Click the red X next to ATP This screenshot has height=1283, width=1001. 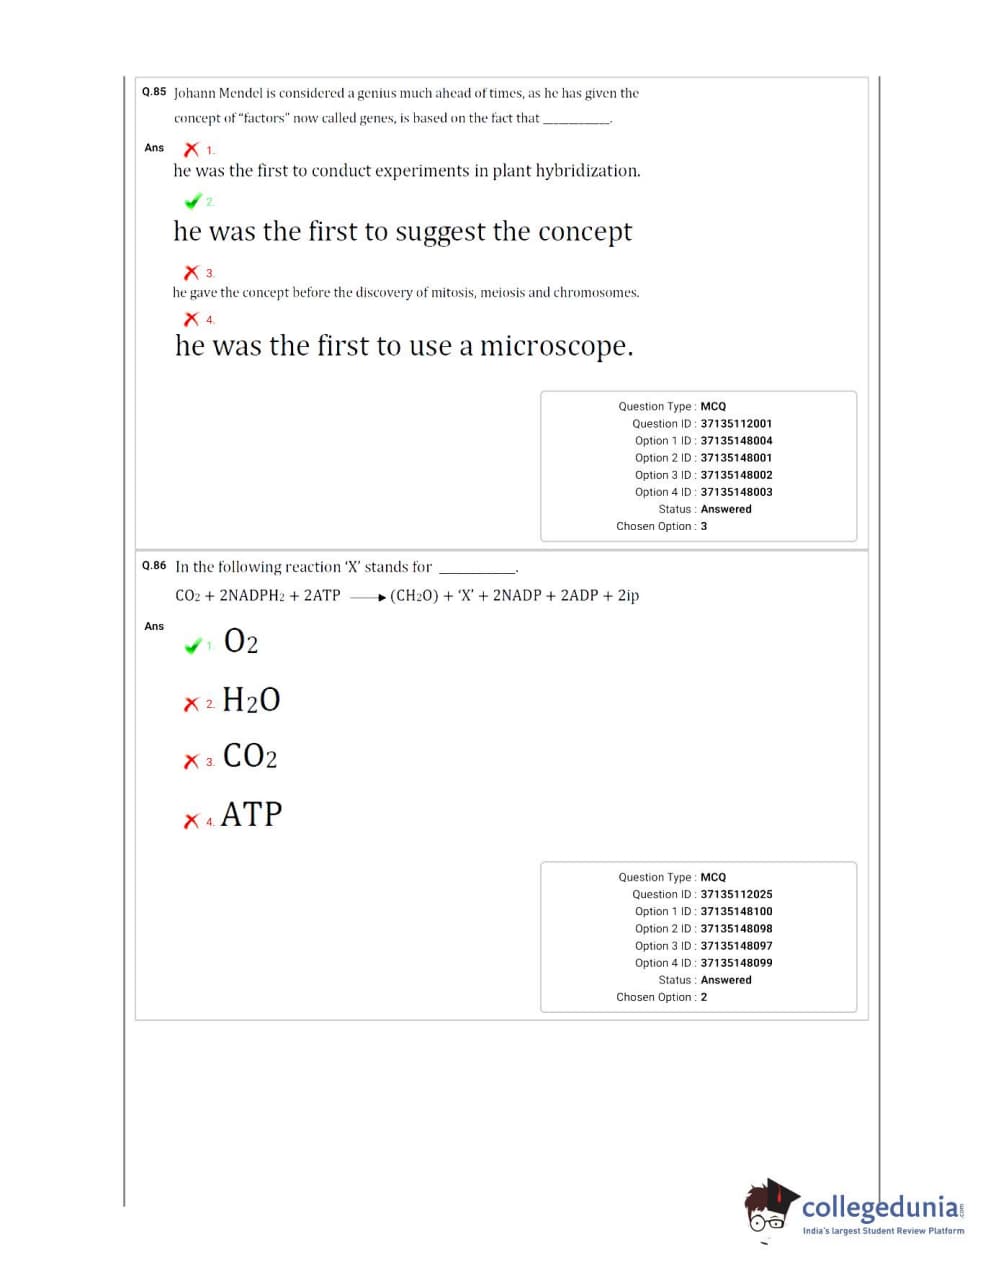(x=191, y=821)
